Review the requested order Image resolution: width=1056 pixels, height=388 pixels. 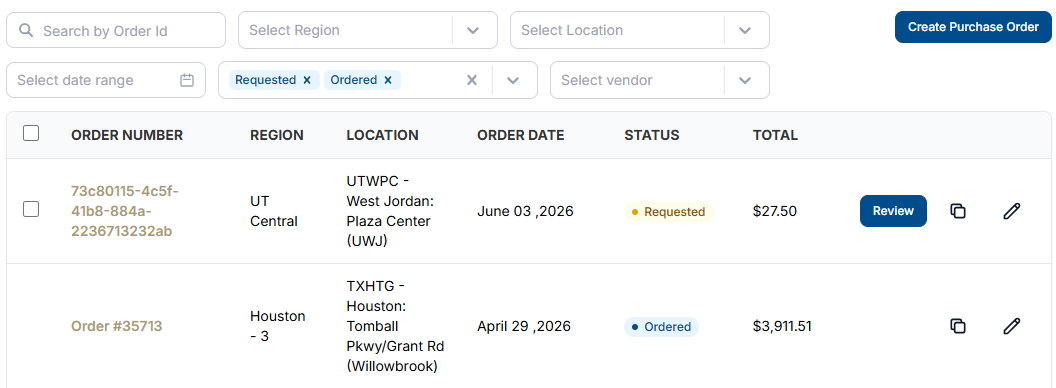coord(893,211)
